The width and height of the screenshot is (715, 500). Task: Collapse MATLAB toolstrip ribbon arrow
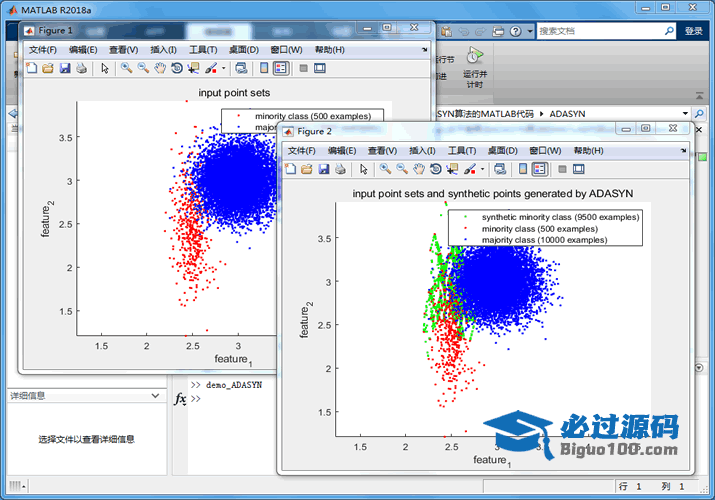pos(699,95)
